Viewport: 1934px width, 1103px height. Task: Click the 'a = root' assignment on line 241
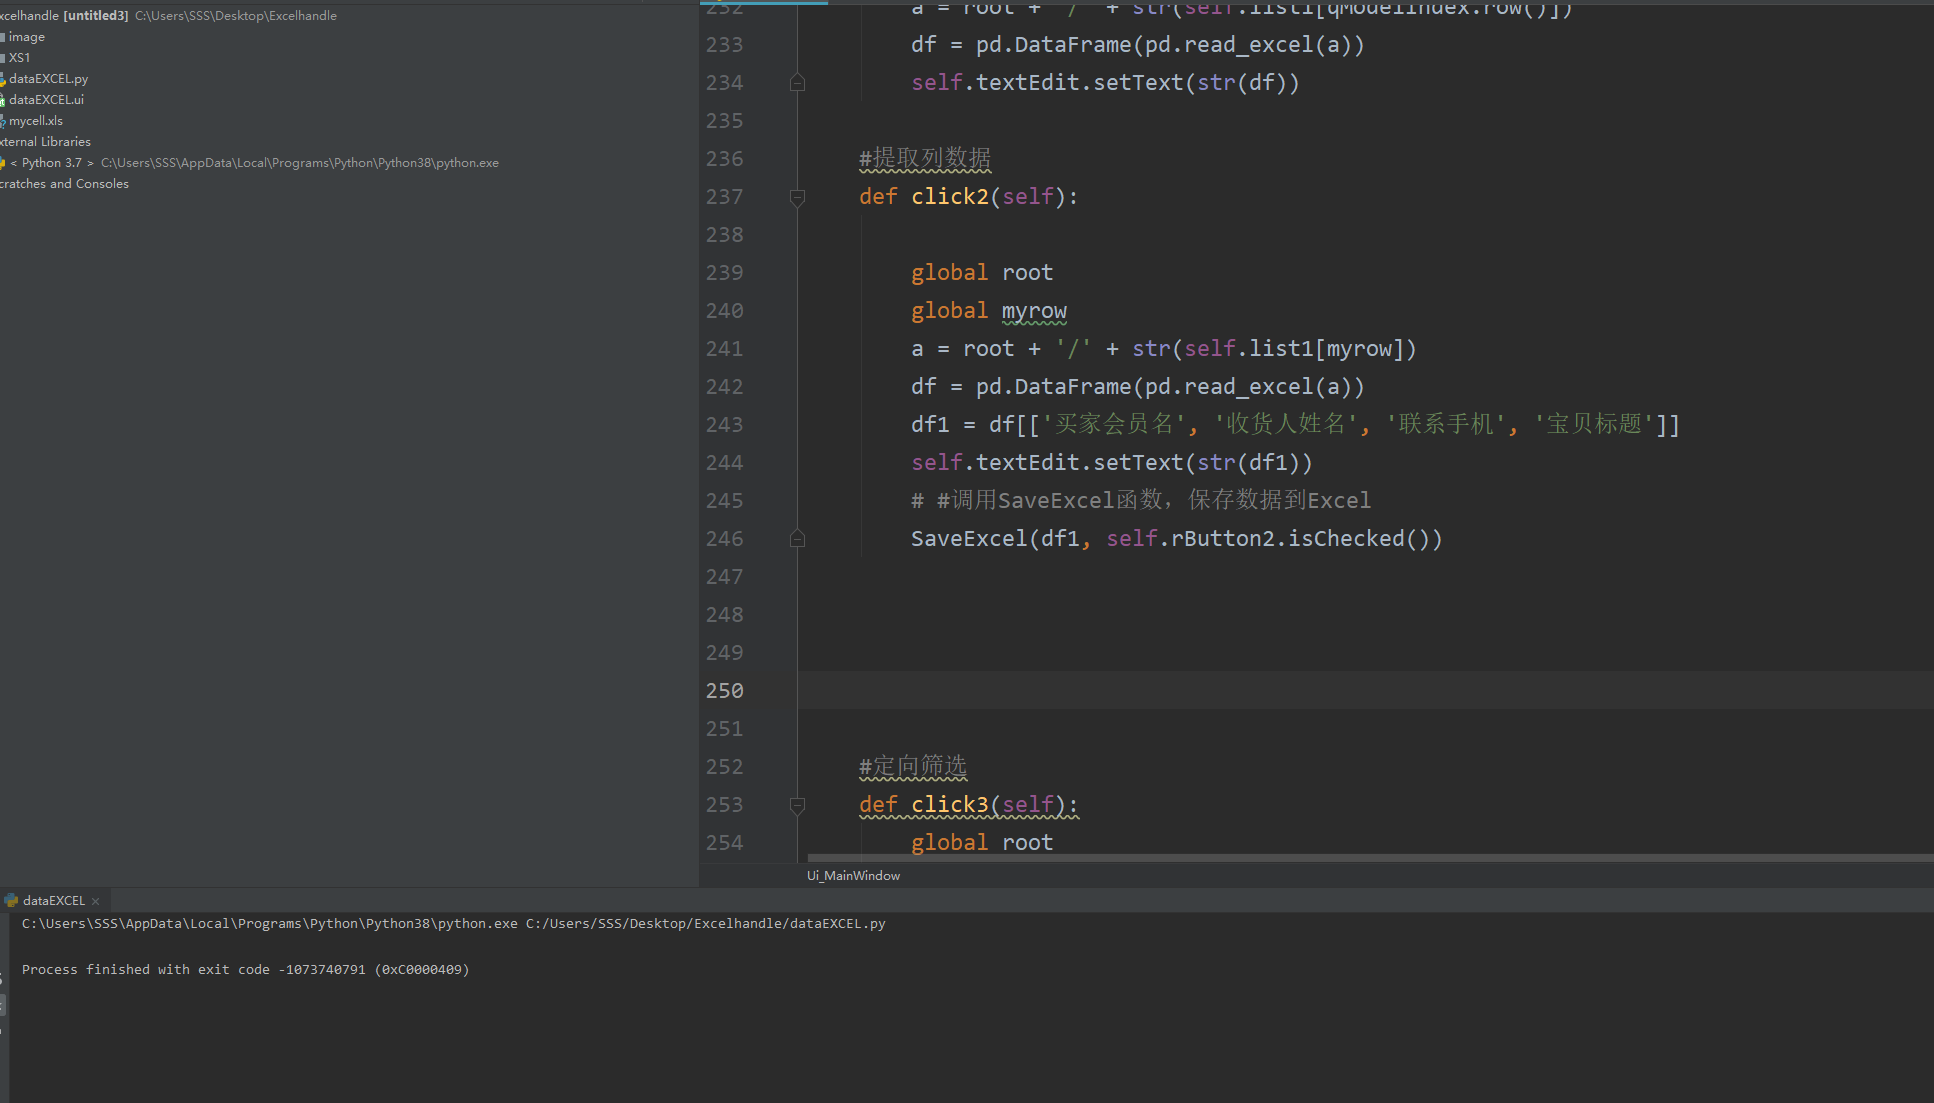(x=1163, y=349)
